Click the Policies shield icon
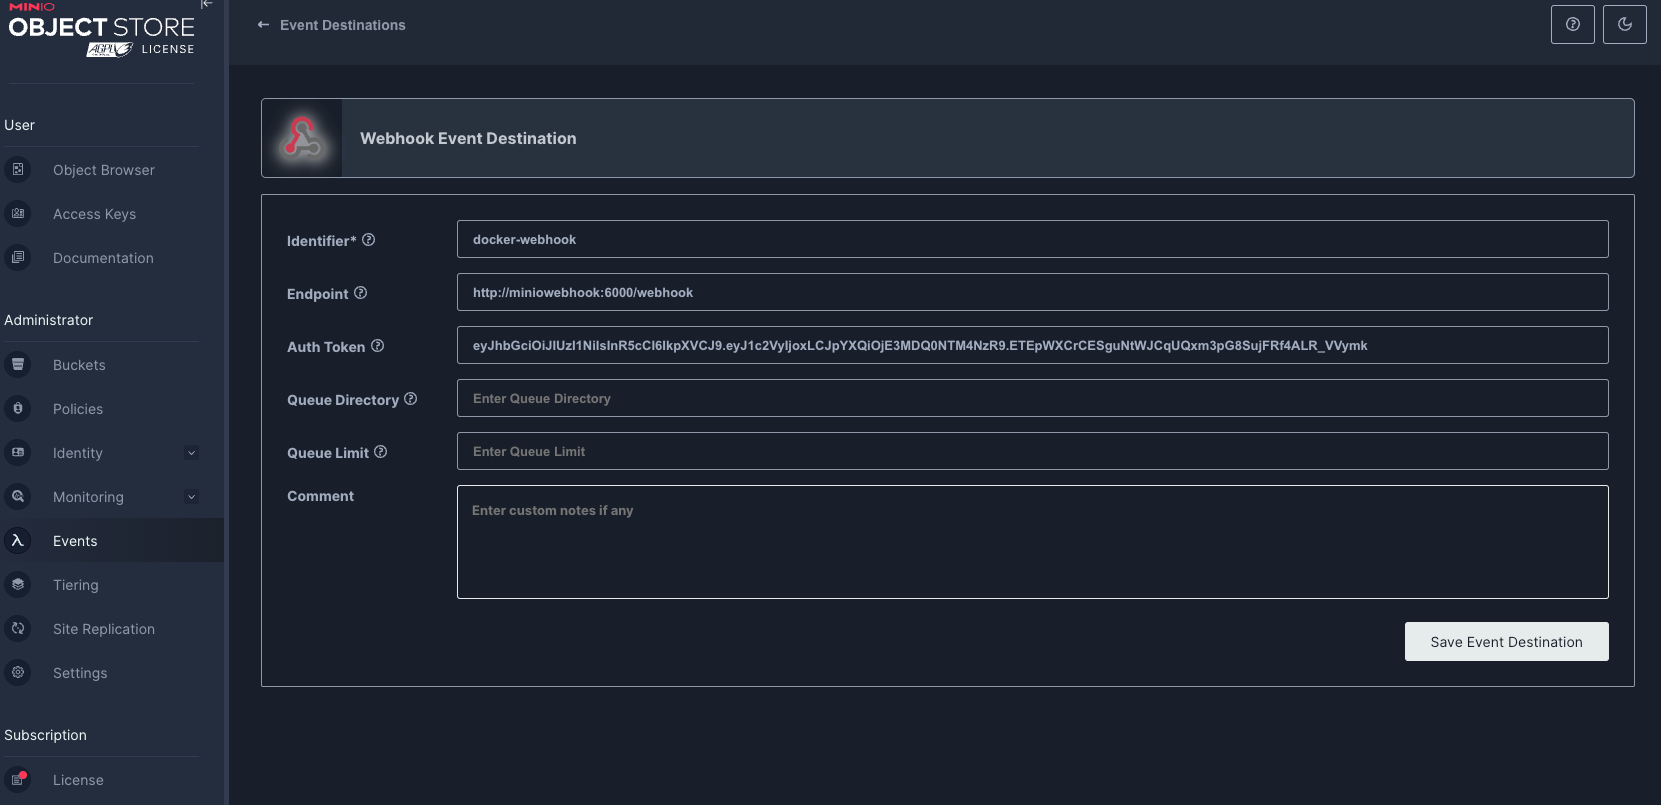Viewport: 1661px width, 805px height. click(x=18, y=408)
